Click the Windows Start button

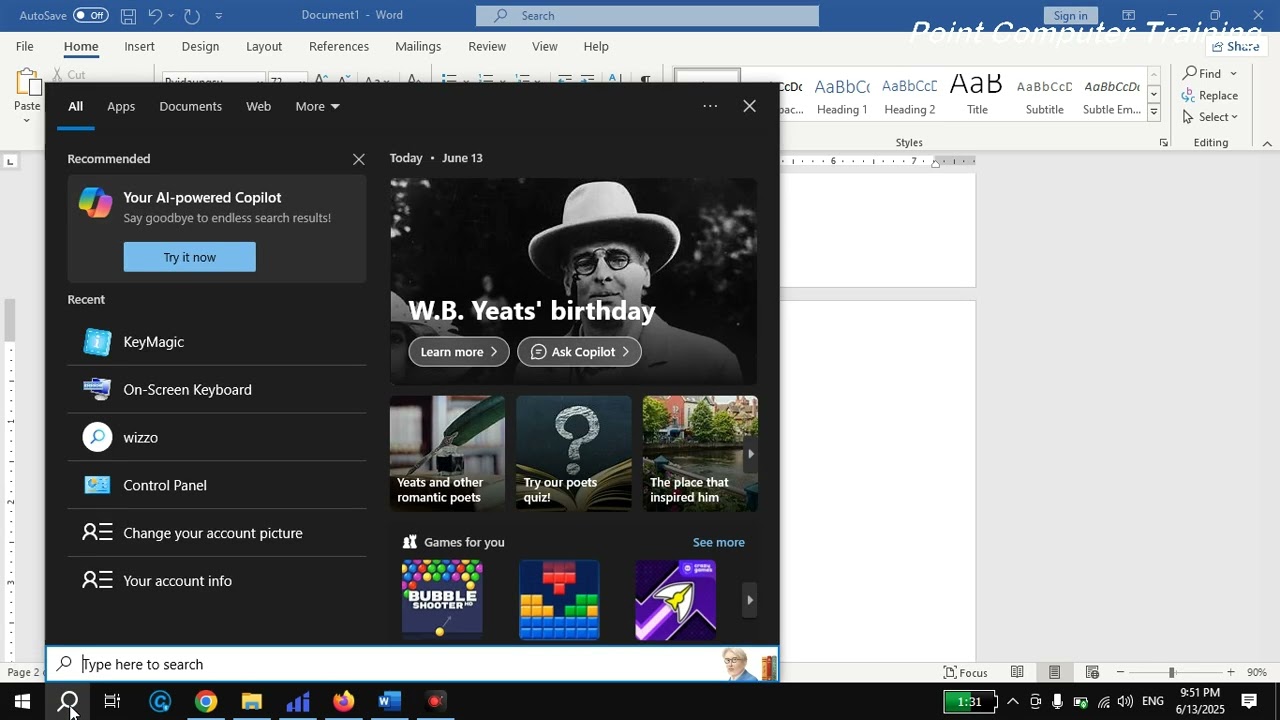coord(22,702)
